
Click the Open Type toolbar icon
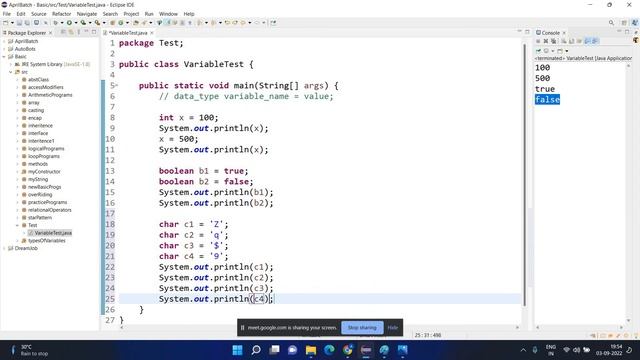(x=136, y=23)
